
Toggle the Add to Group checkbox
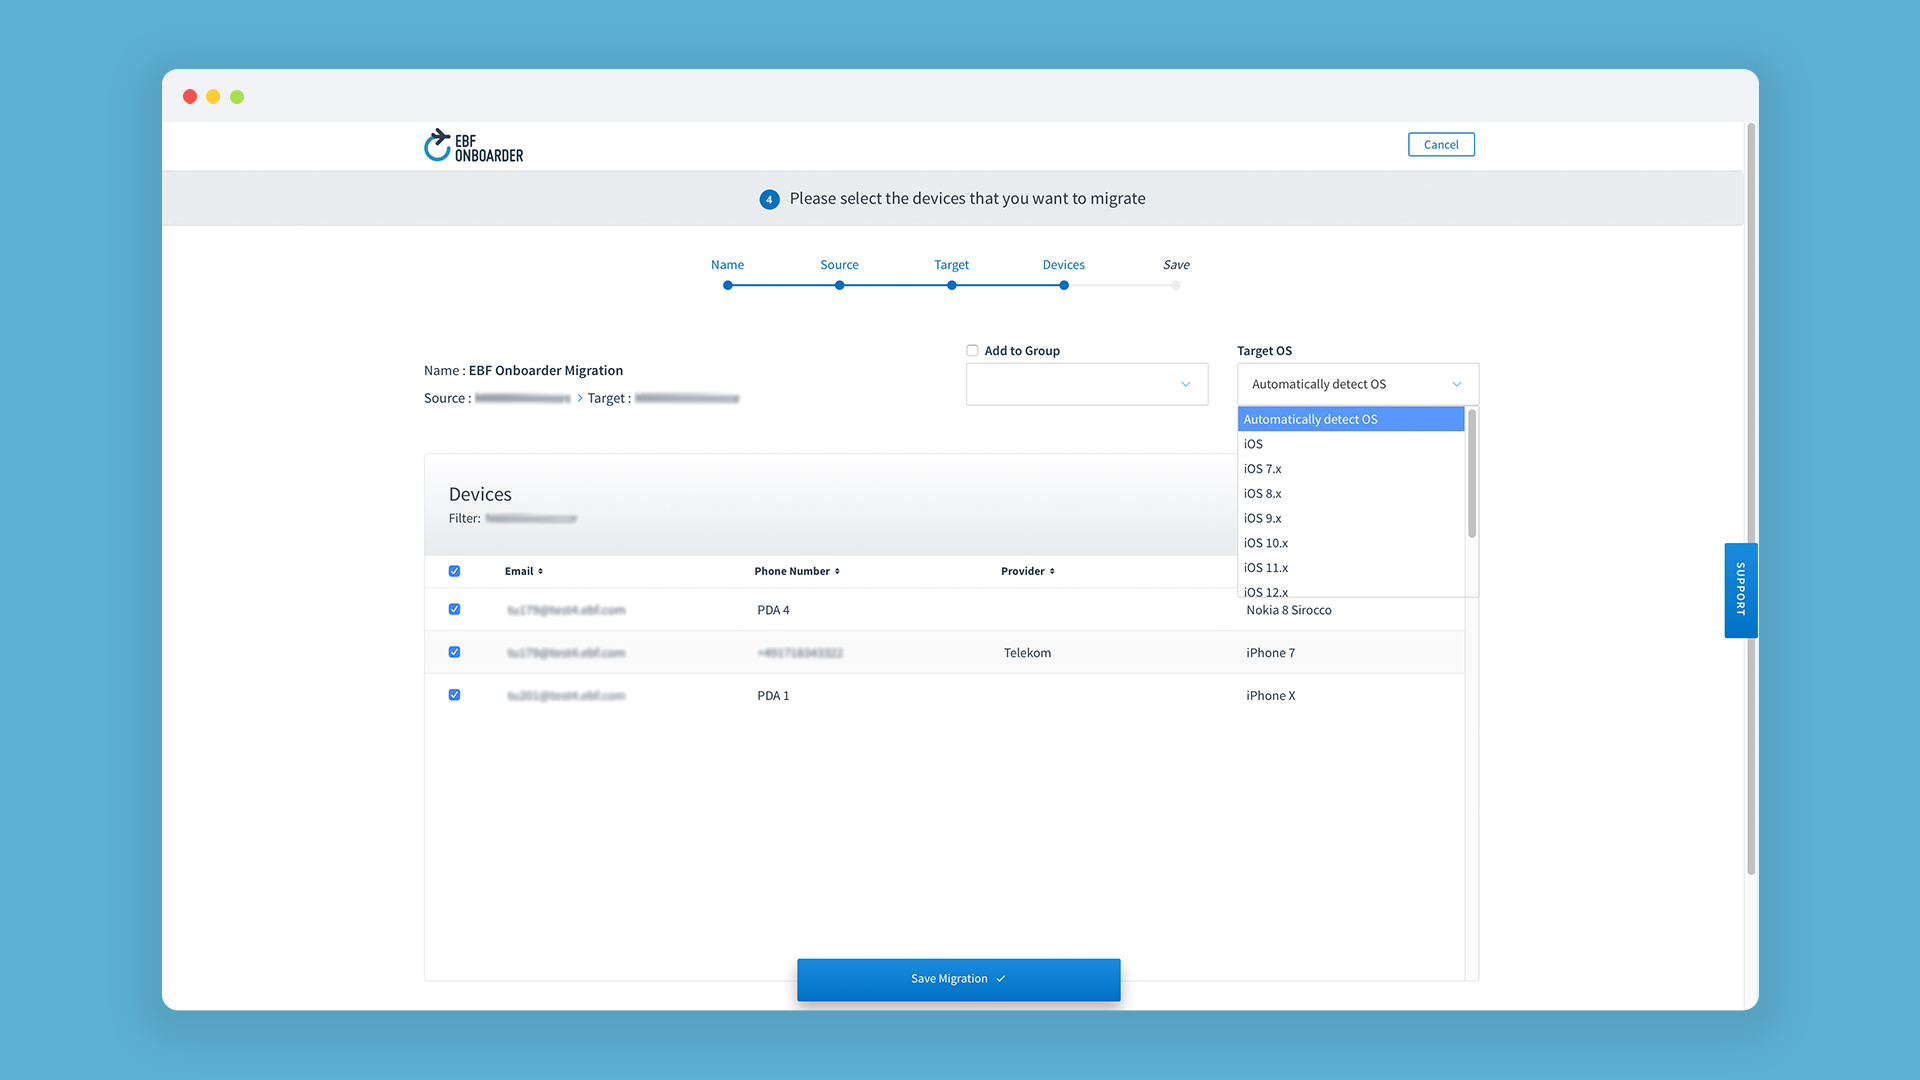(x=972, y=350)
